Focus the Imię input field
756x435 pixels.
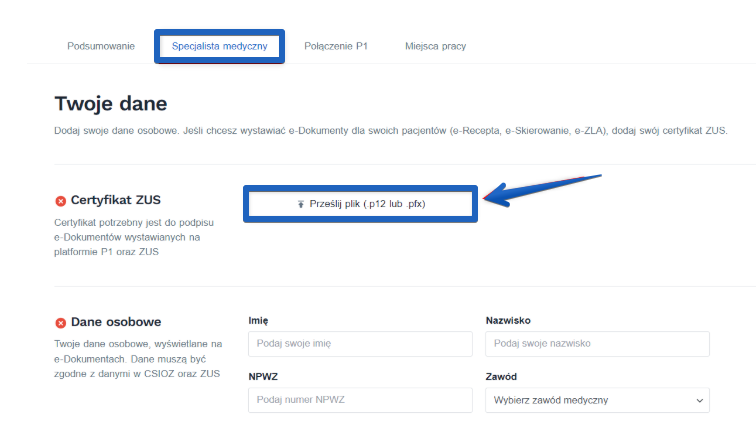[360, 344]
